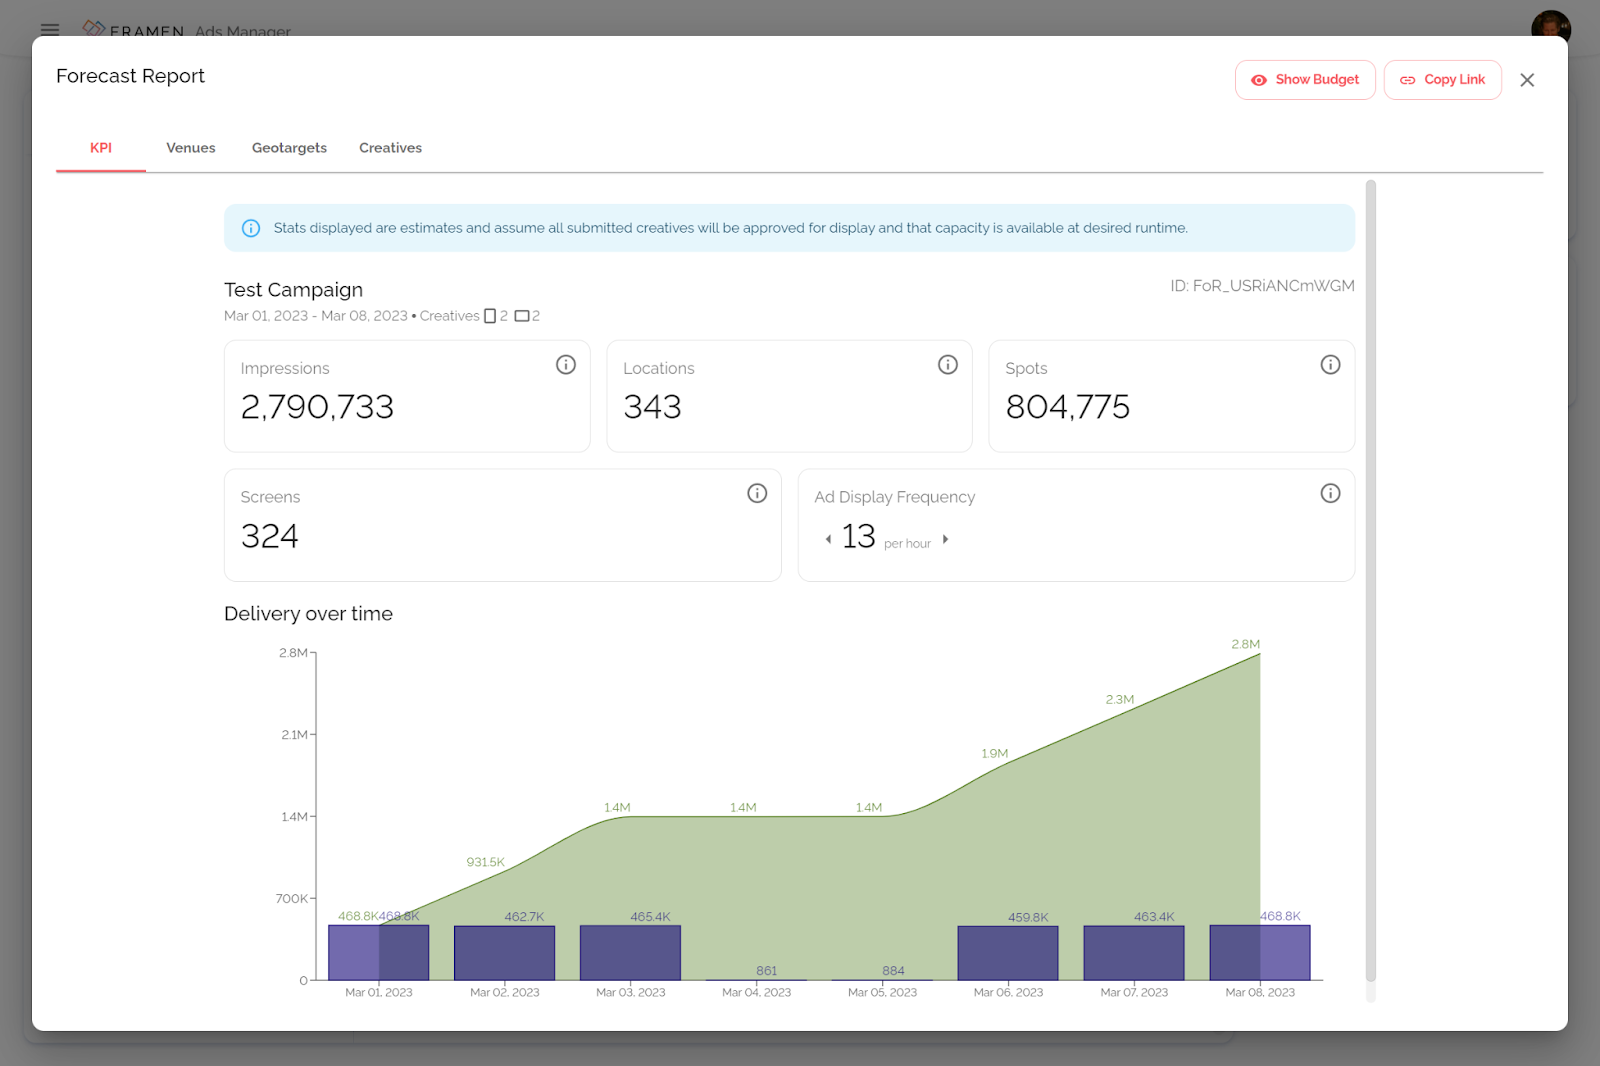The height and width of the screenshot is (1066, 1600).
Task: Click the info icon in the estimates banner
Action: pos(251,228)
